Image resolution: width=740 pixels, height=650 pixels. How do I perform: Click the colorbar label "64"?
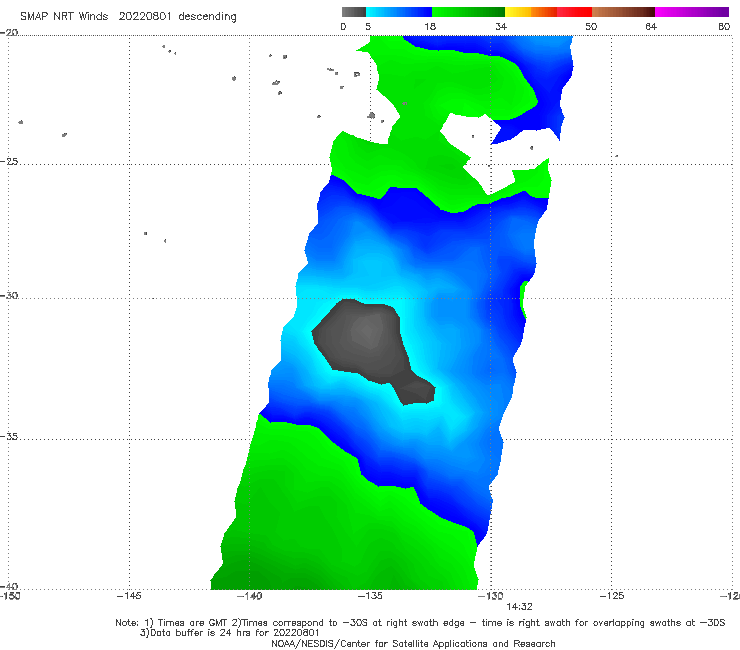(651, 27)
